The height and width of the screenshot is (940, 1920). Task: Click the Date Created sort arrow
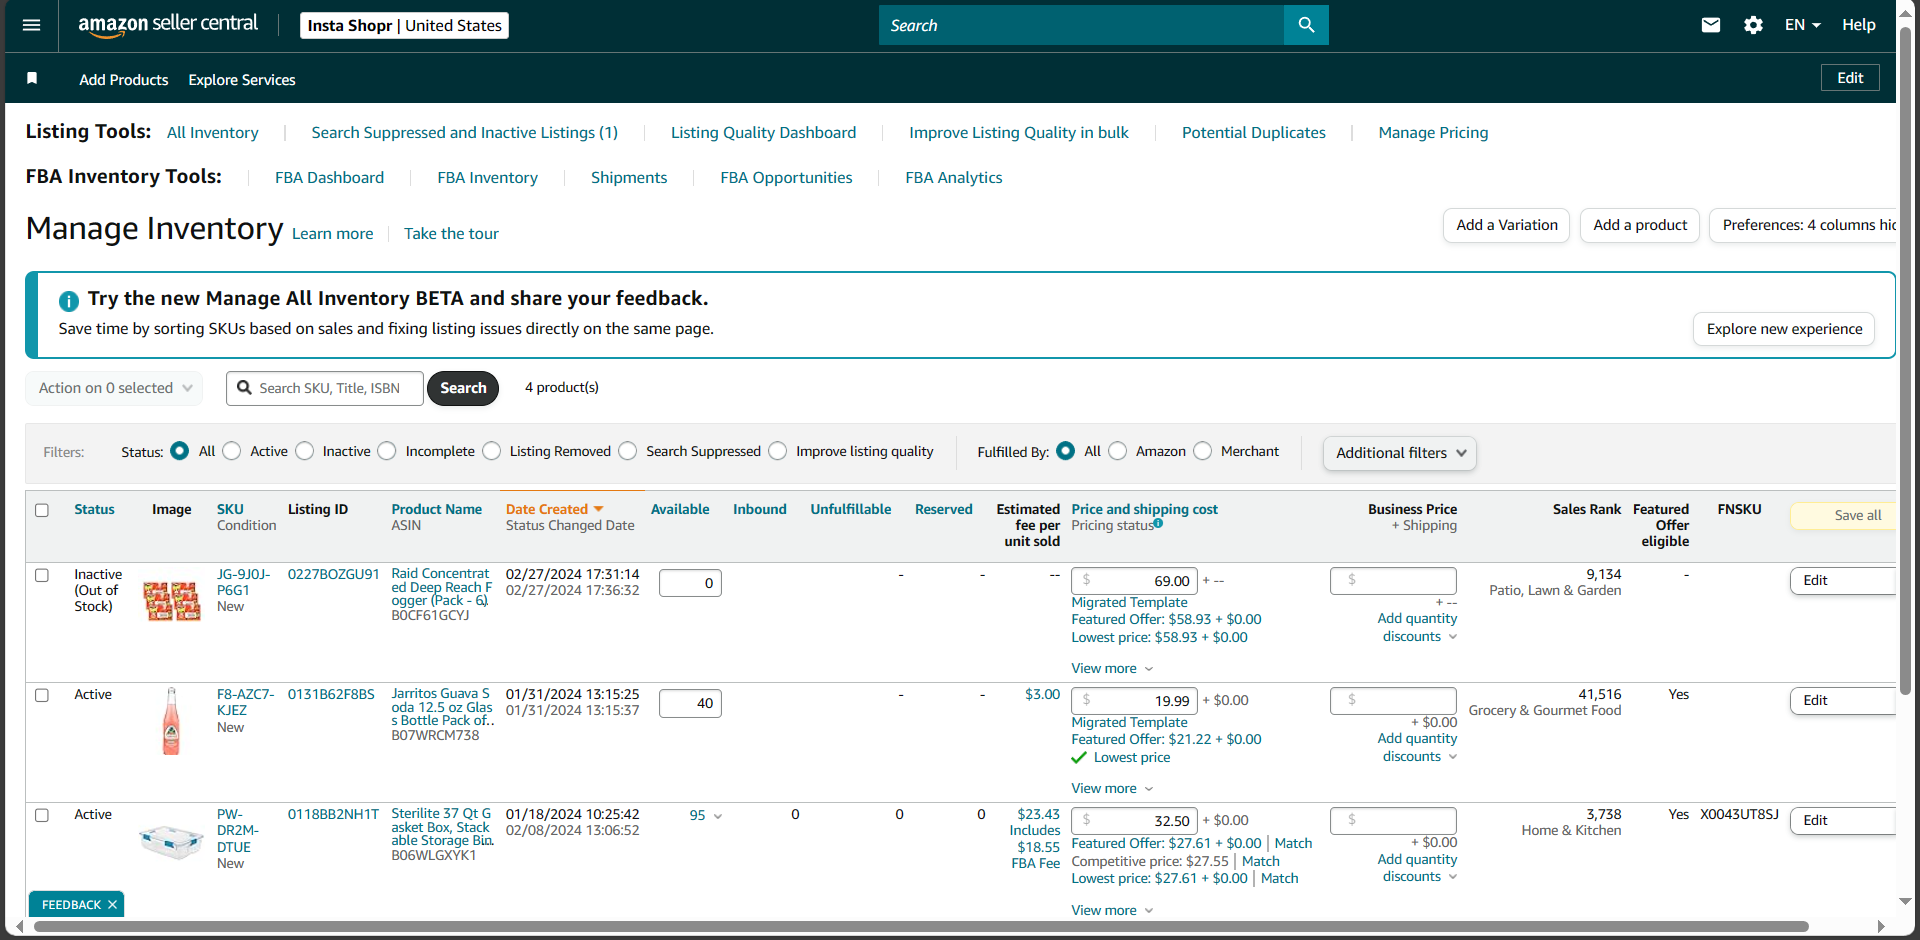[598, 509]
